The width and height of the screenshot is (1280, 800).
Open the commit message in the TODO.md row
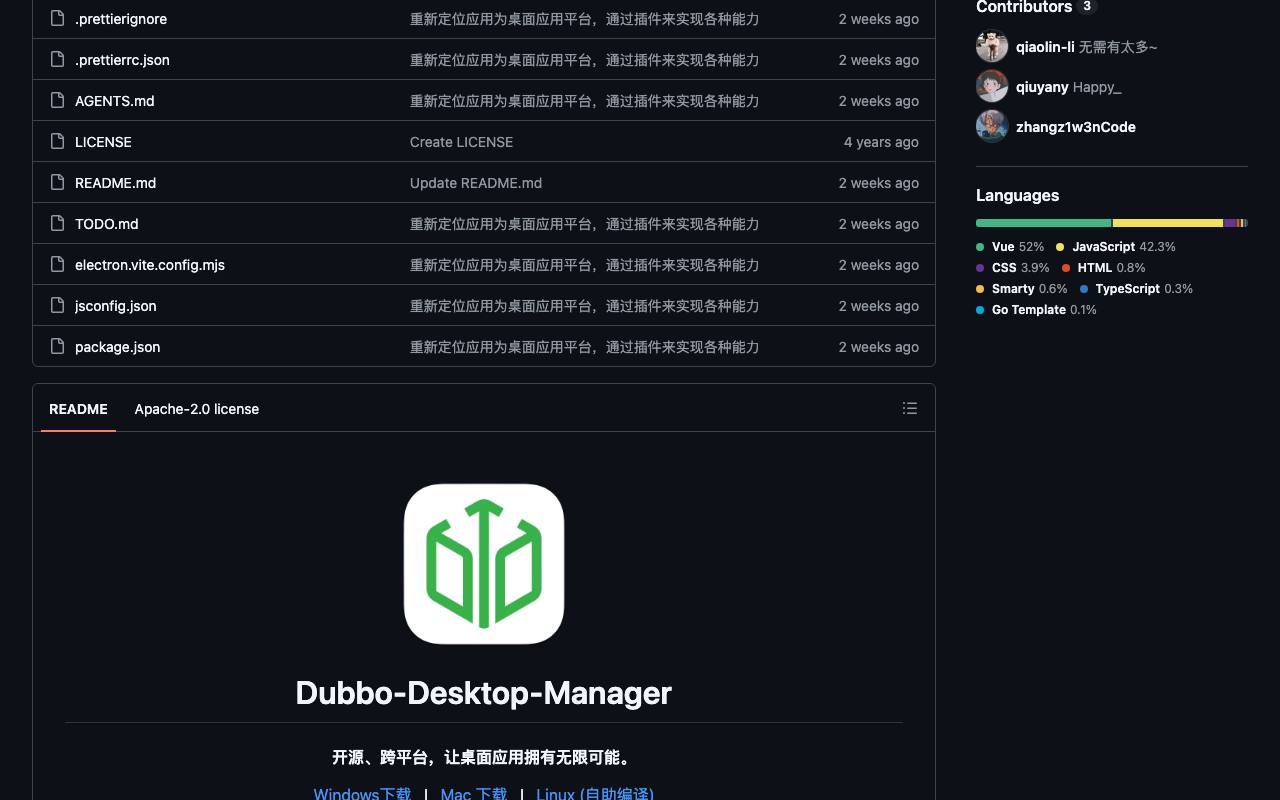[584, 224]
